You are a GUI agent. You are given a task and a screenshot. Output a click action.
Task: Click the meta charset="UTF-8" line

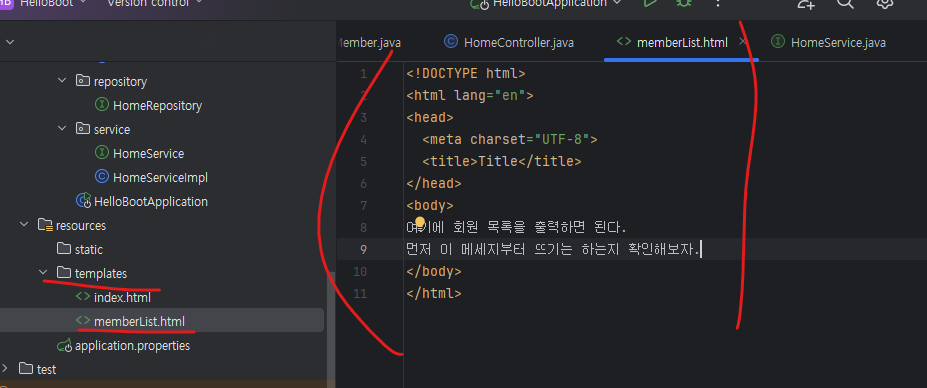click(x=510, y=140)
